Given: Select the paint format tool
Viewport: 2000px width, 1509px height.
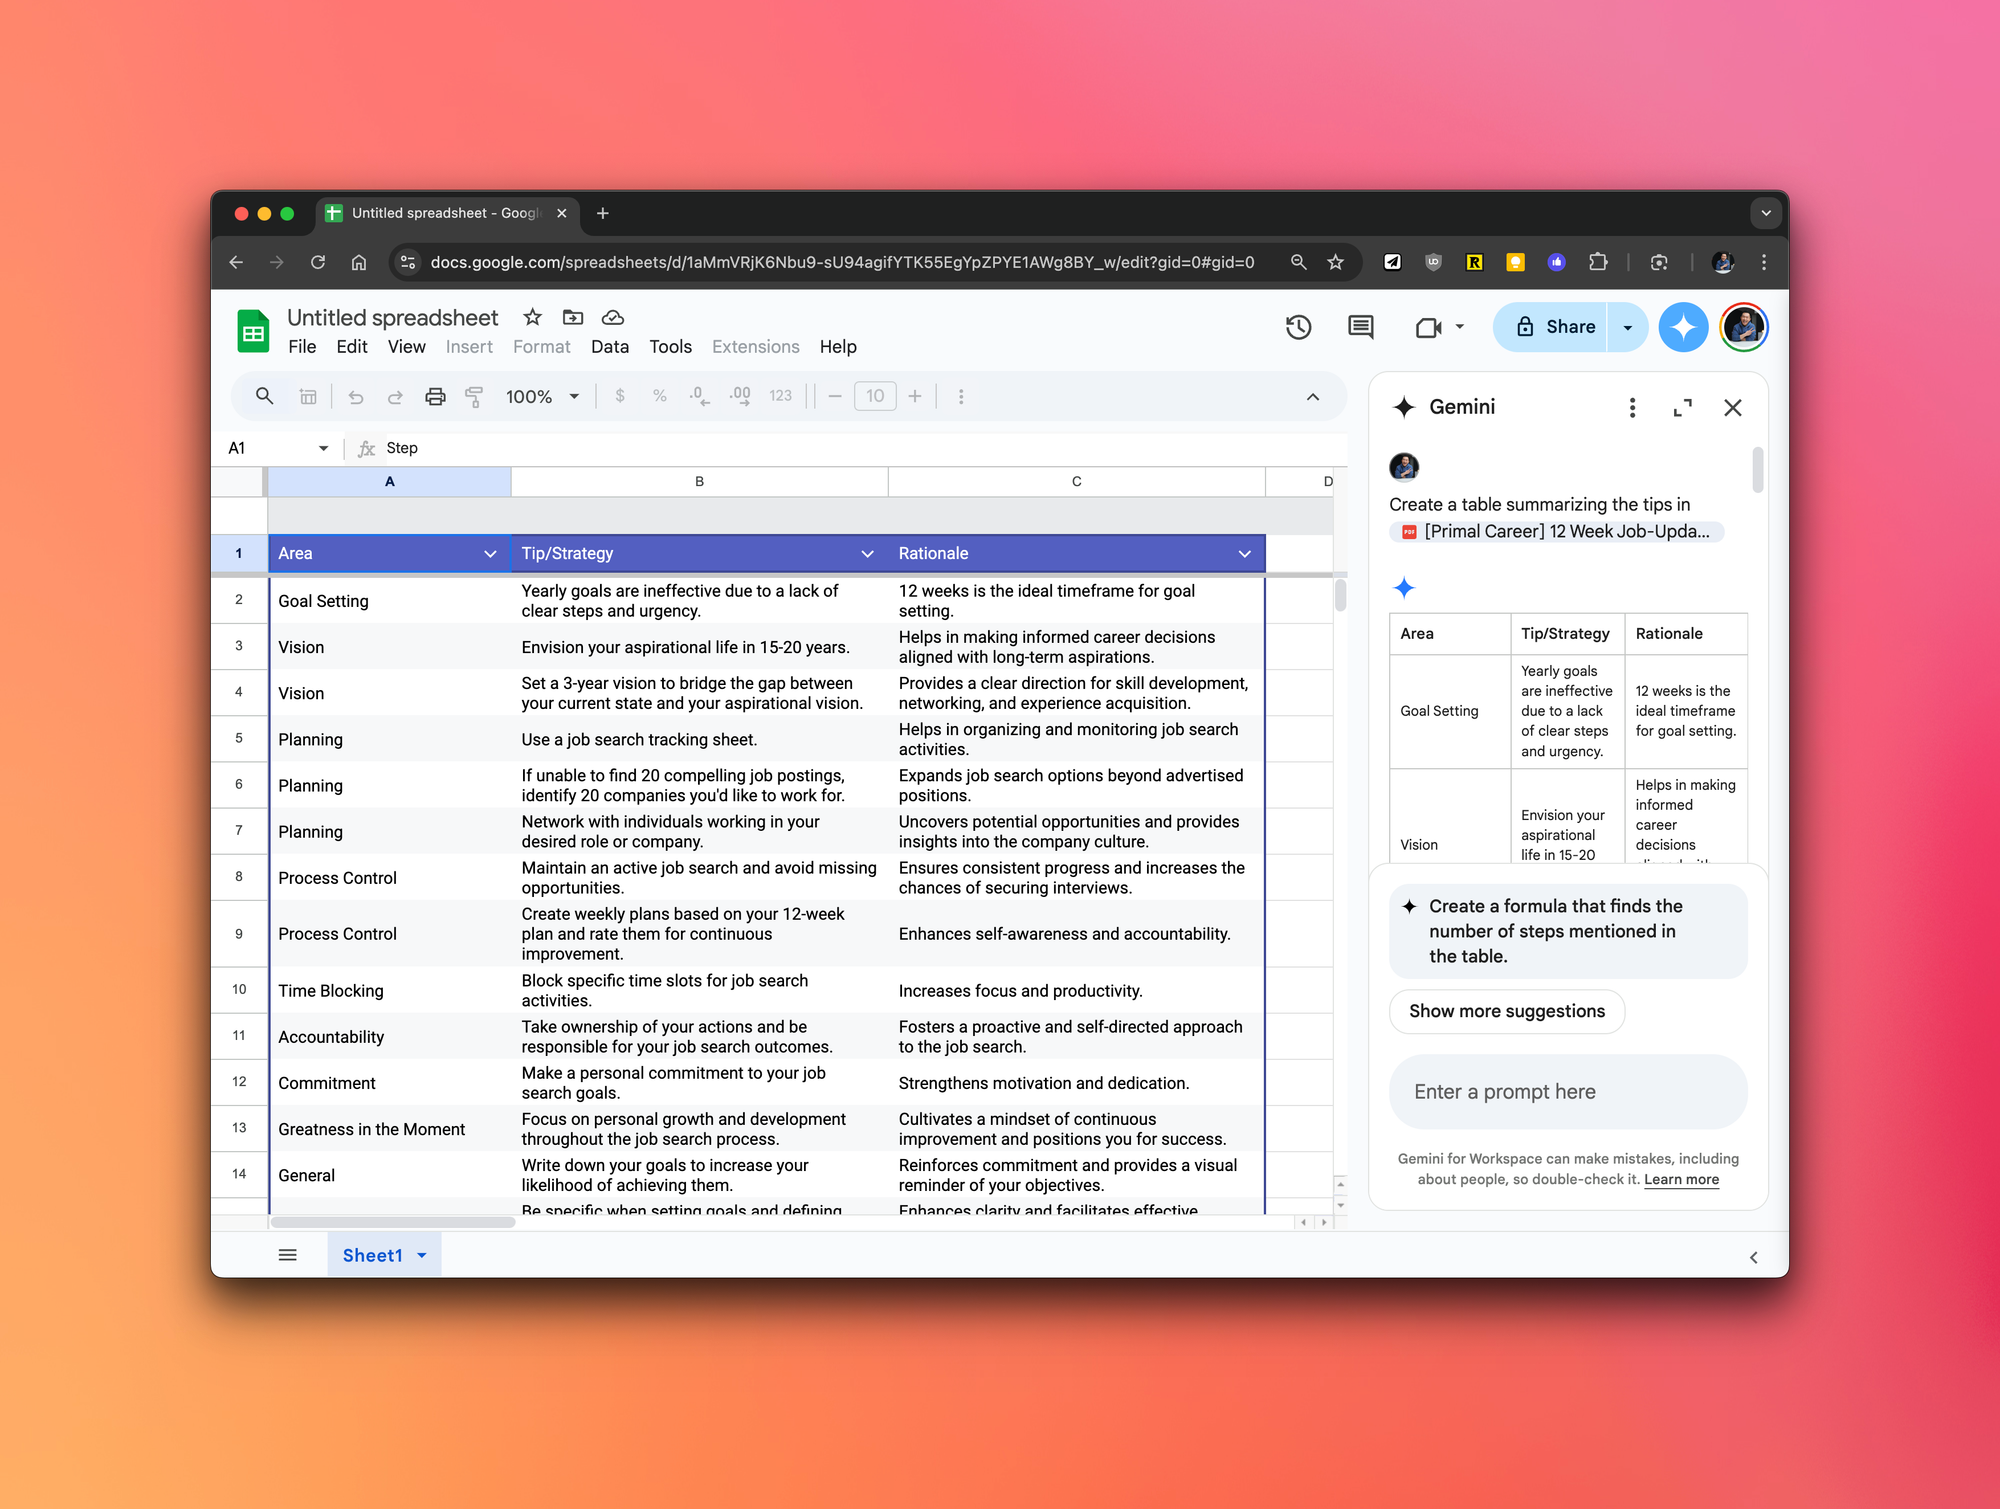Looking at the screenshot, I should pos(474,396).
